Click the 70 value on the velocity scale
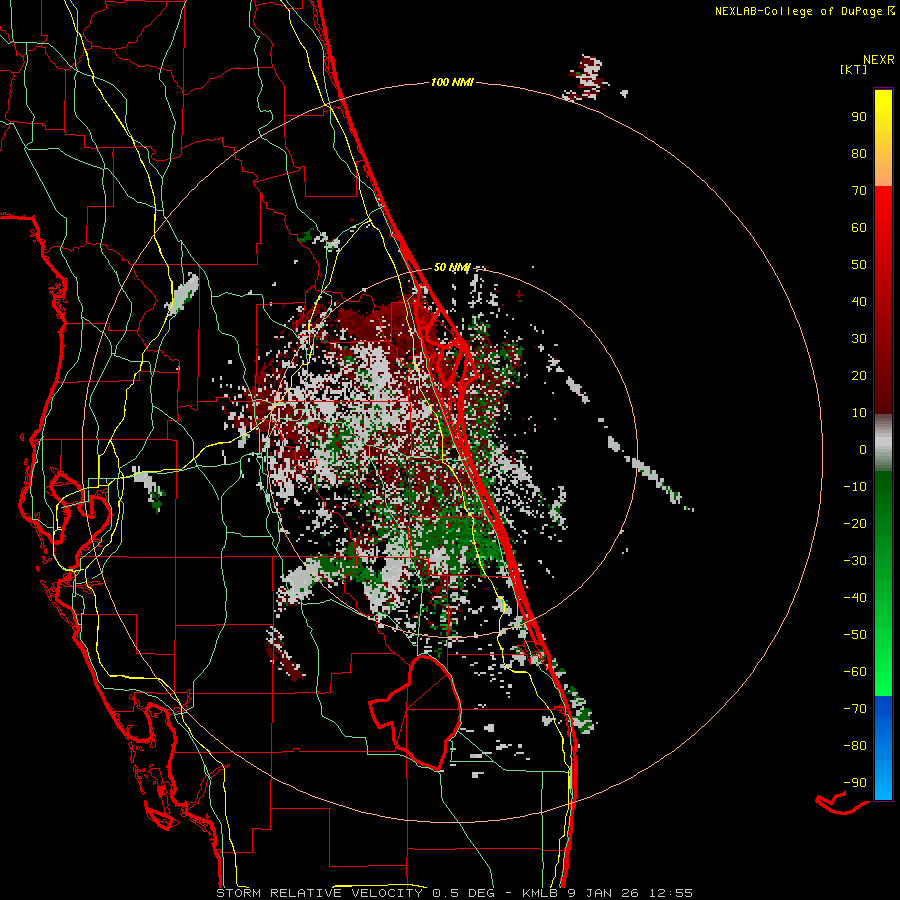Screen dimensions: 900x900 859,191
